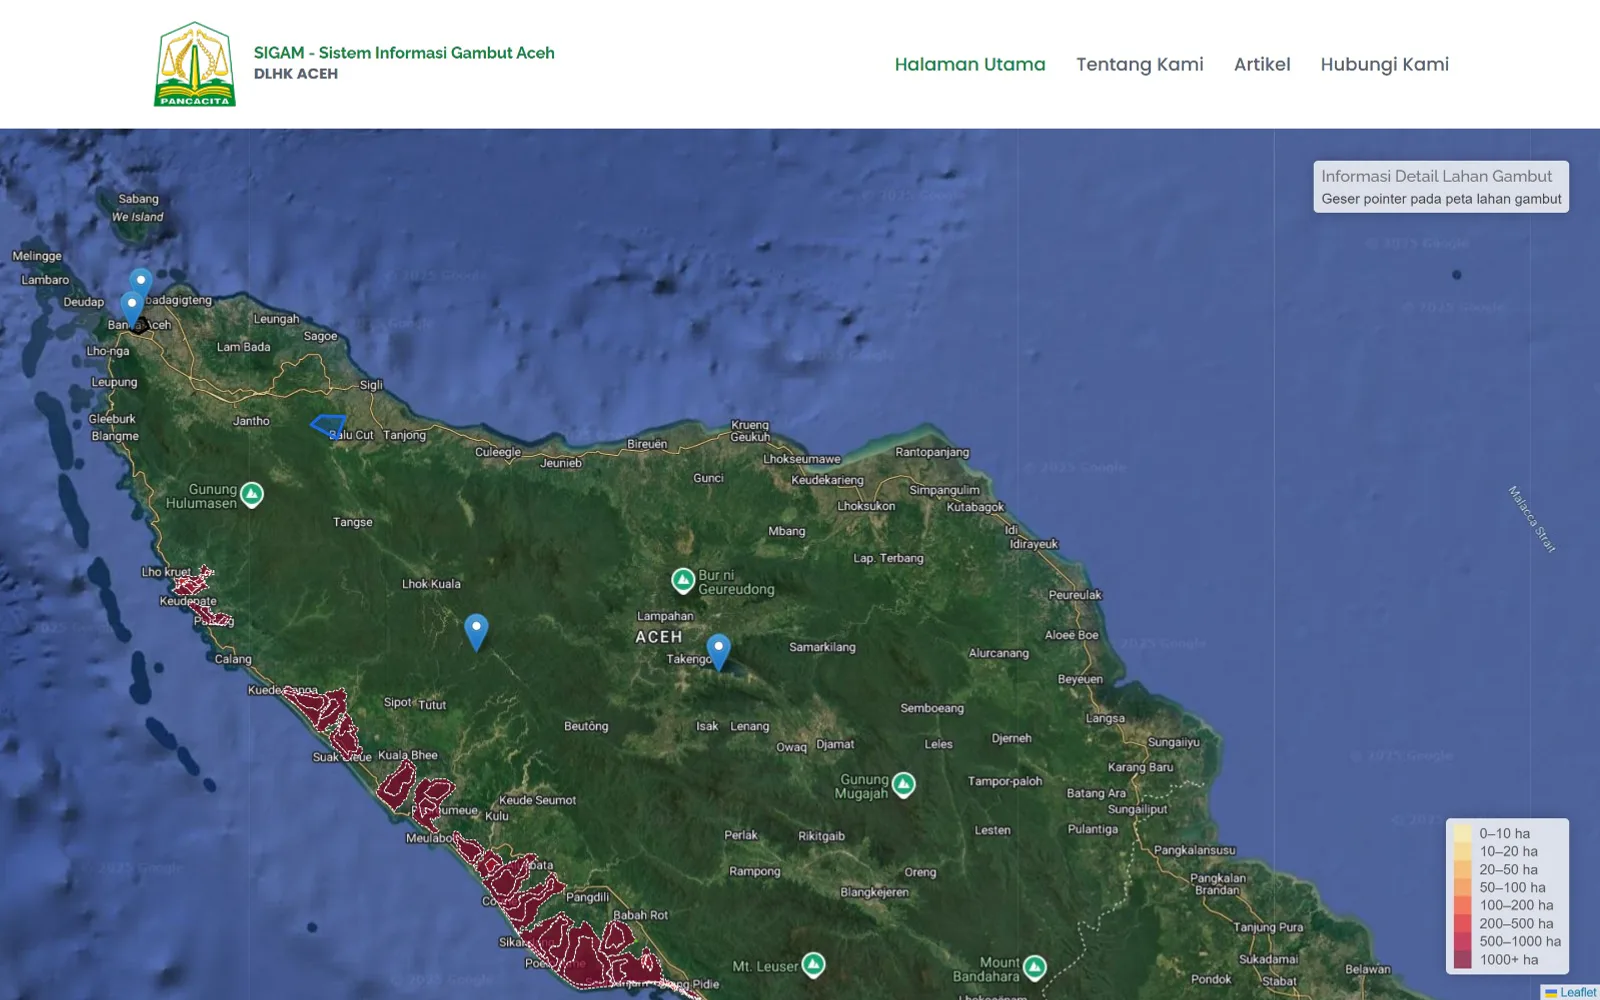Click the DLHK ACEH subtitle text
Viewport: 1600px width, 1000px height.
coord(296,74)
